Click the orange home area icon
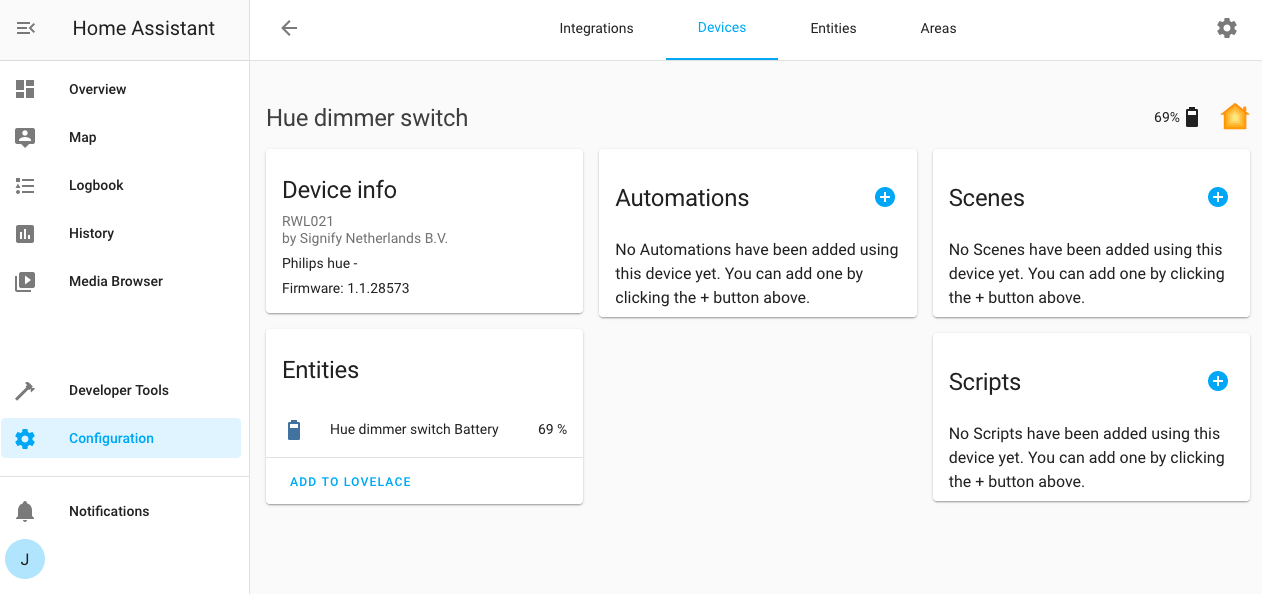 click(x=1234, y=116)
